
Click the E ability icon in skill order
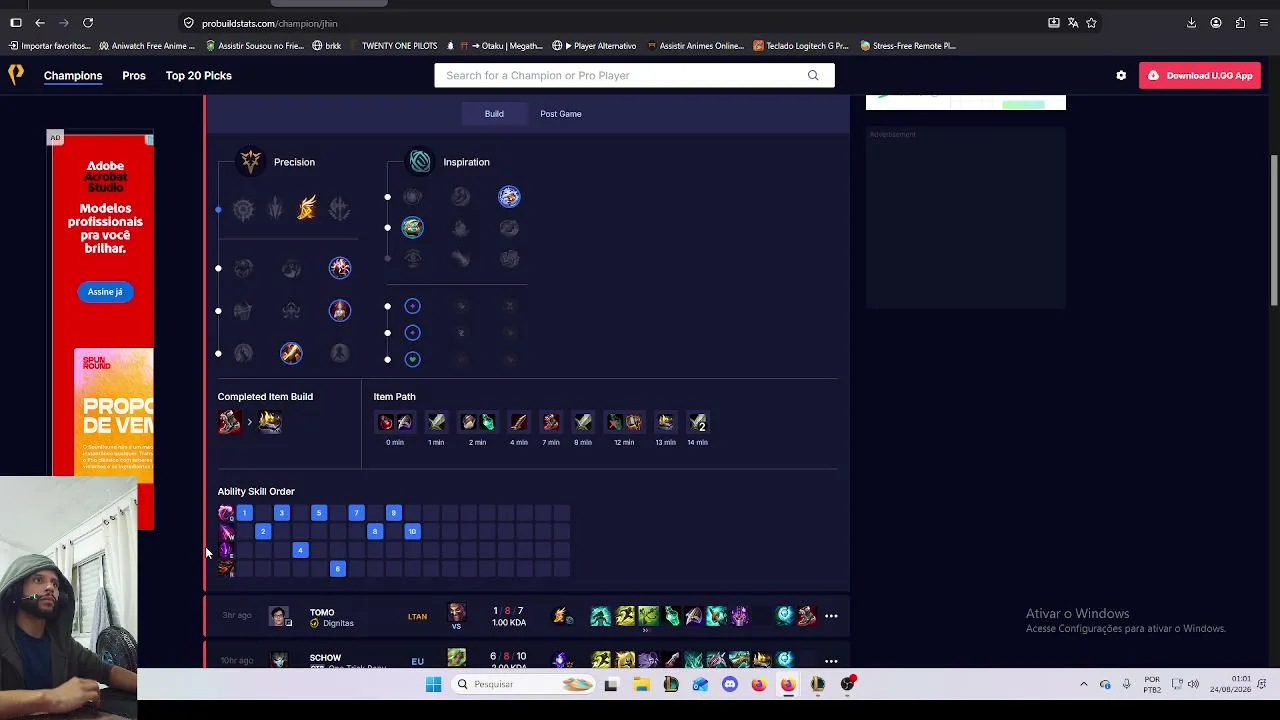226,550
